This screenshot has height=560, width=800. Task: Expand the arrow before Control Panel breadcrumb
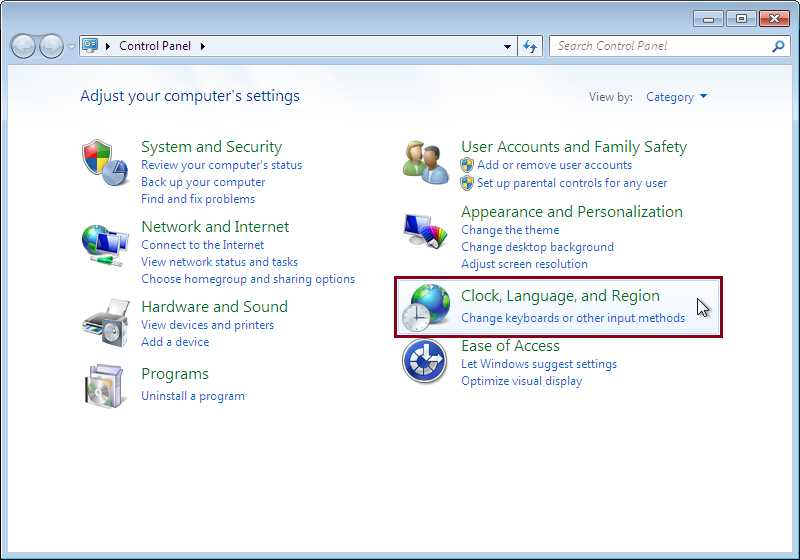pos(108,46)
